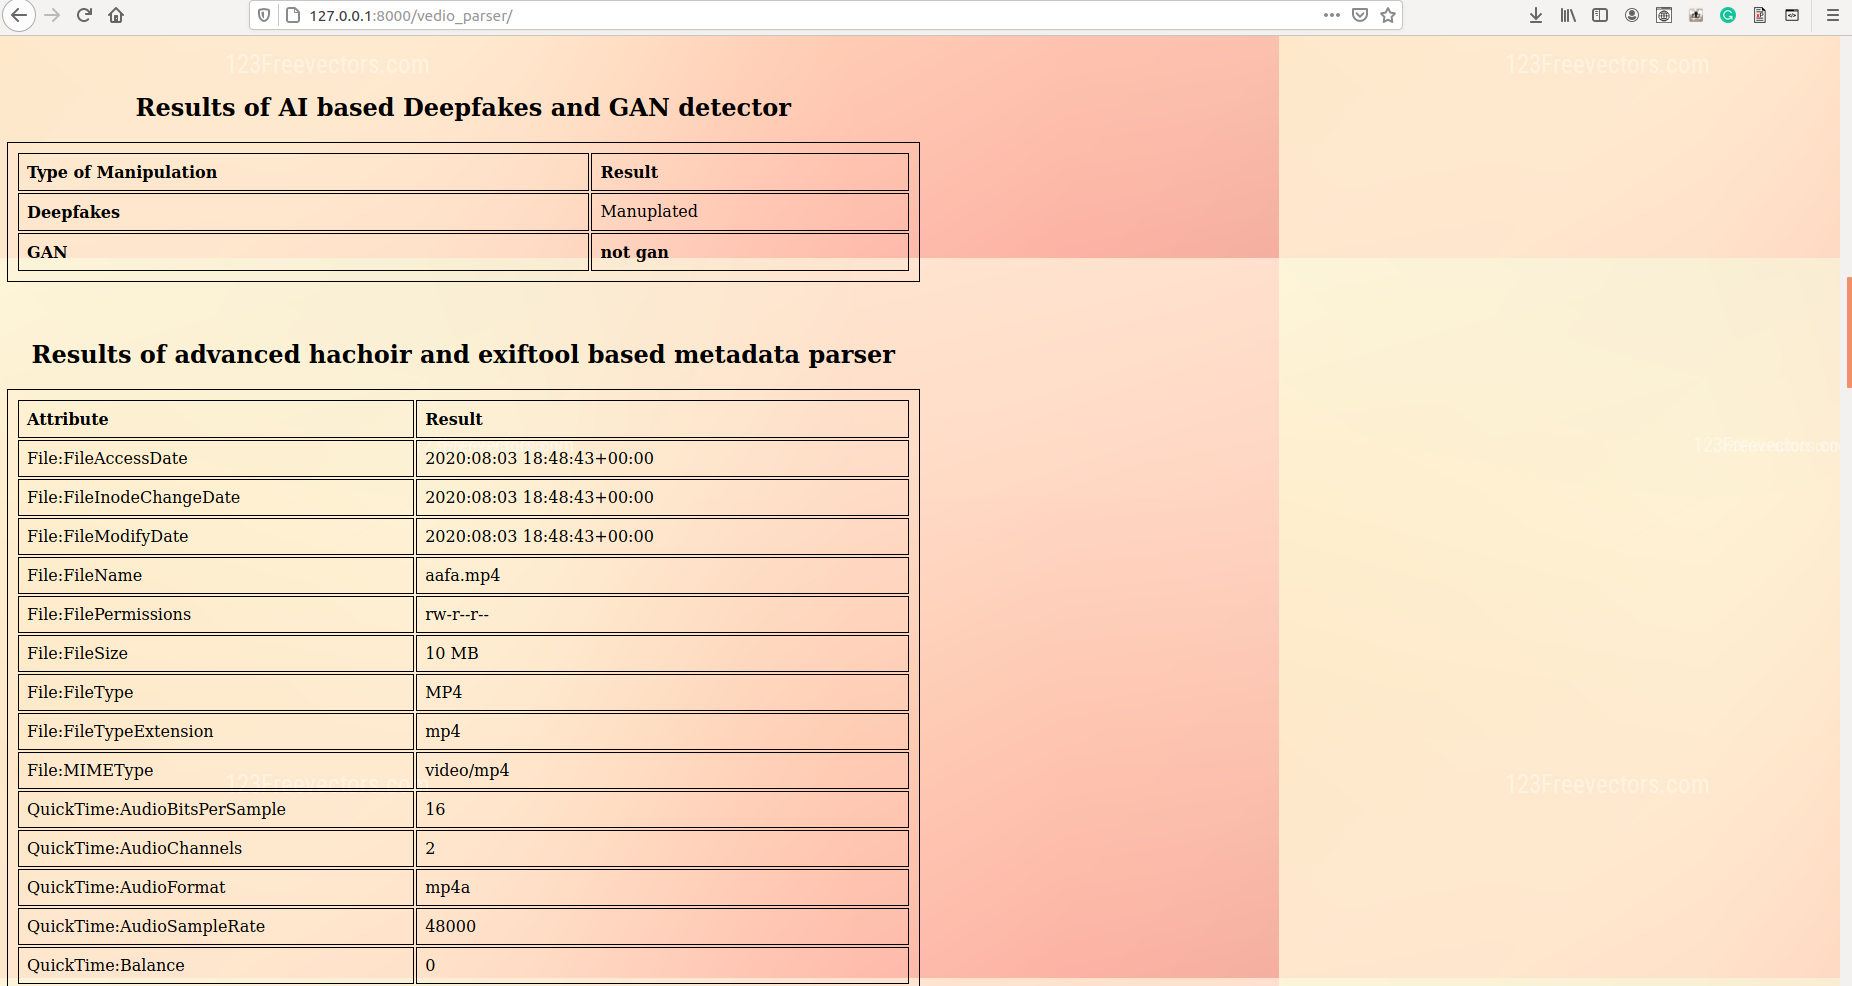Go back to the previous page
The image size is (1852, 986).
[x=19, y=15]
